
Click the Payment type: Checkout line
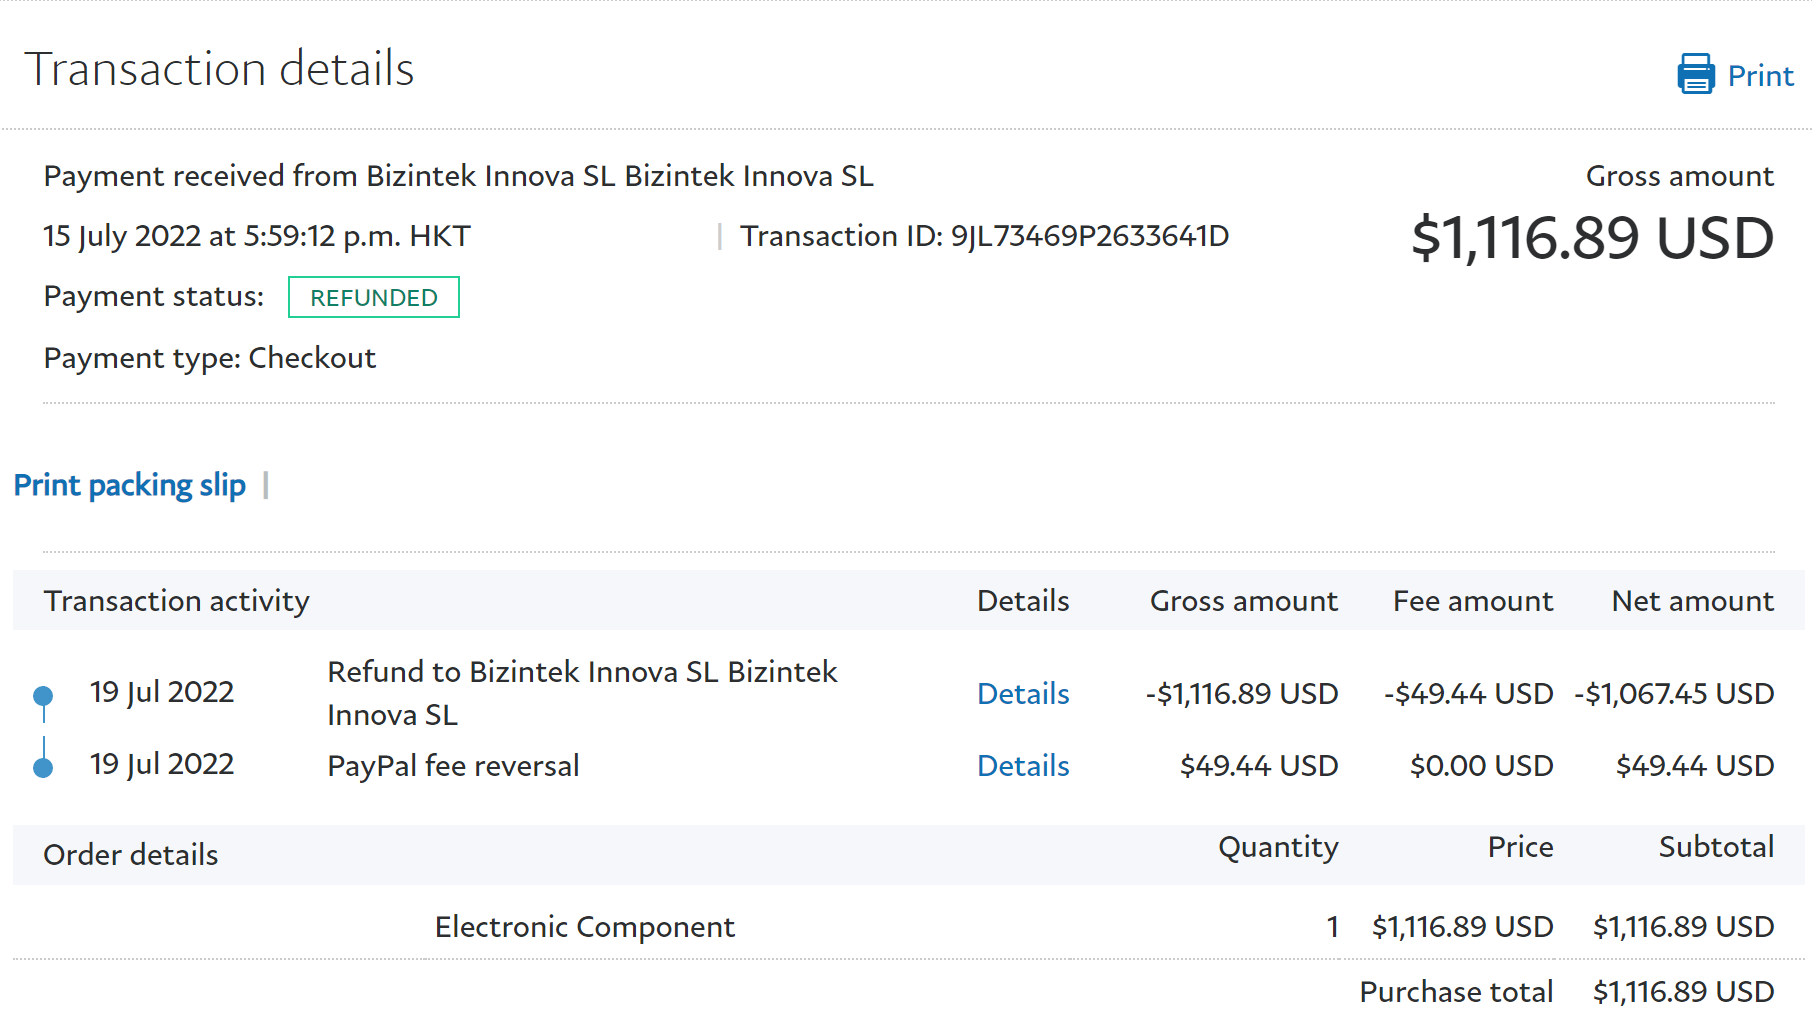(x=210, y=358)
